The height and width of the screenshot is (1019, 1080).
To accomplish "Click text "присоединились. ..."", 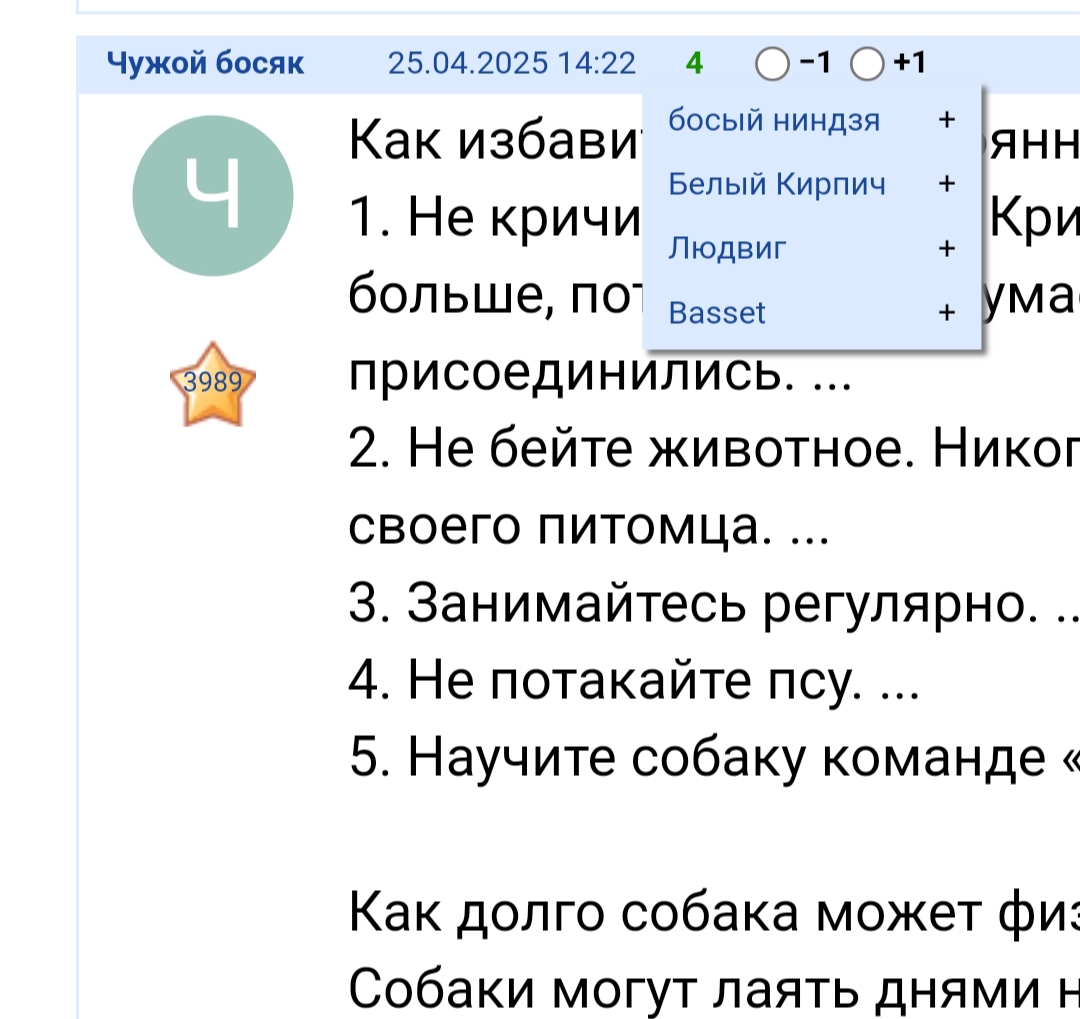I will tap(600, 373).
